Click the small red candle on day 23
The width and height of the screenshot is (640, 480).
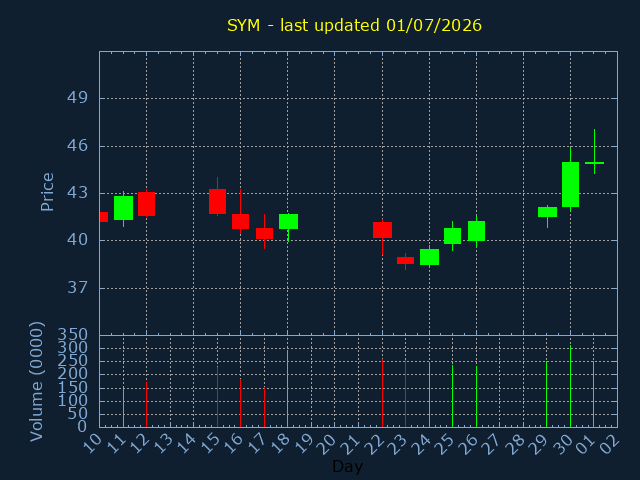point(405,260)
